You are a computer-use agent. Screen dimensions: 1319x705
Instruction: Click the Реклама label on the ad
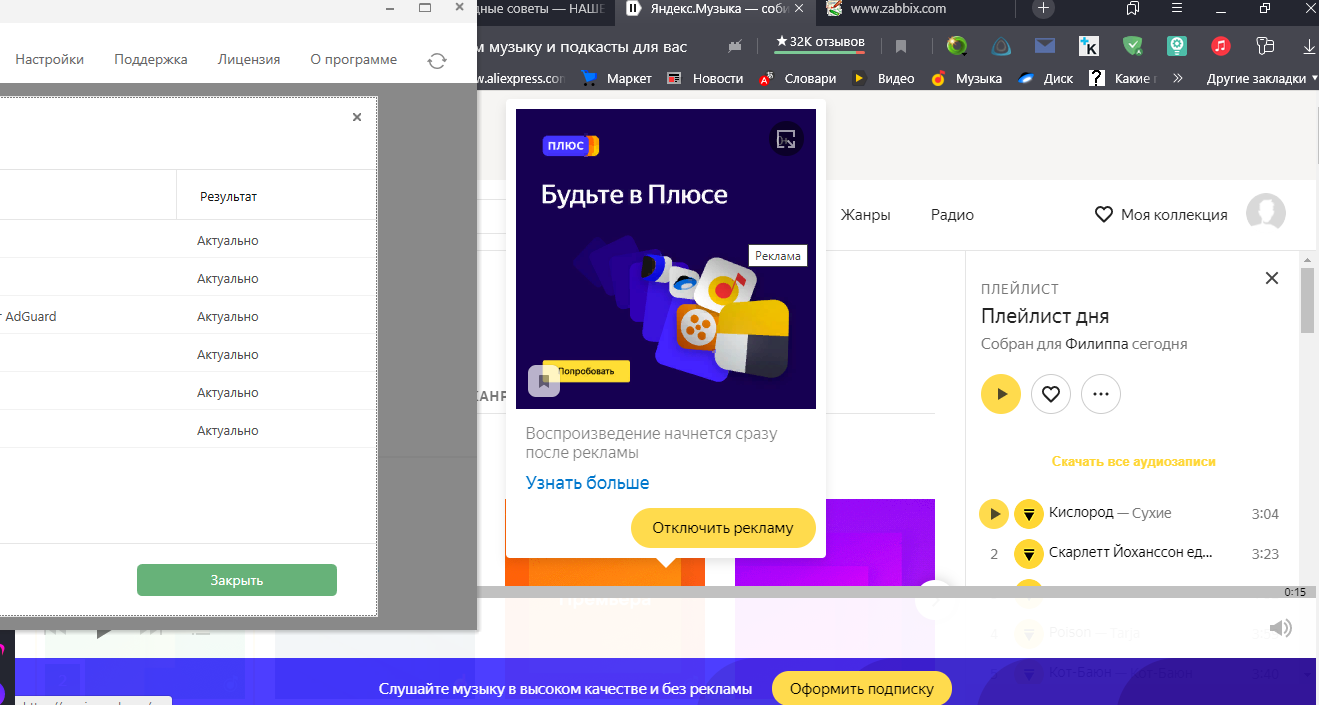point(778,256)
